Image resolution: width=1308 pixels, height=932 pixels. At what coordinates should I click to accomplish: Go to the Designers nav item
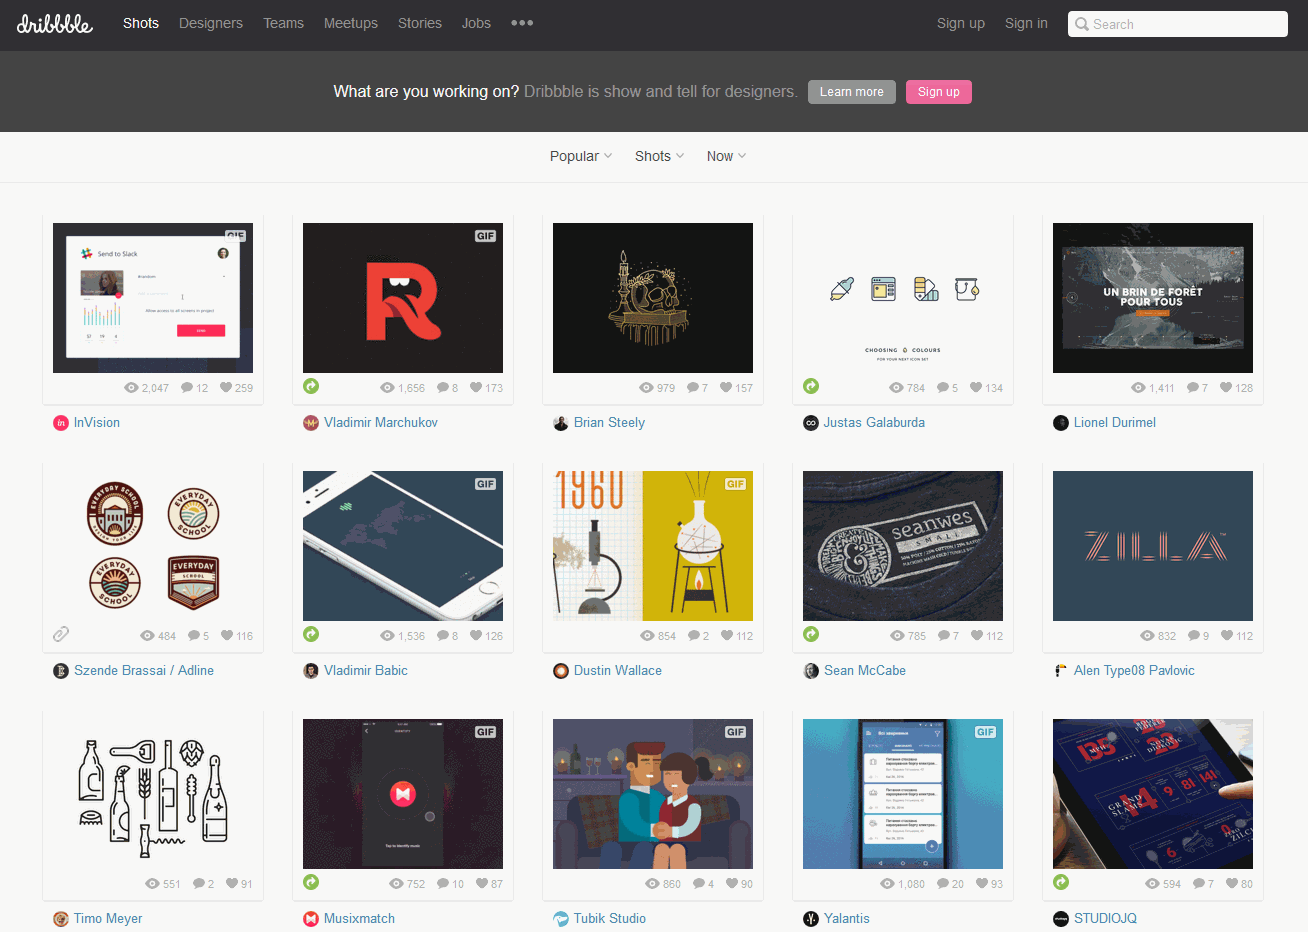[211, 23]
